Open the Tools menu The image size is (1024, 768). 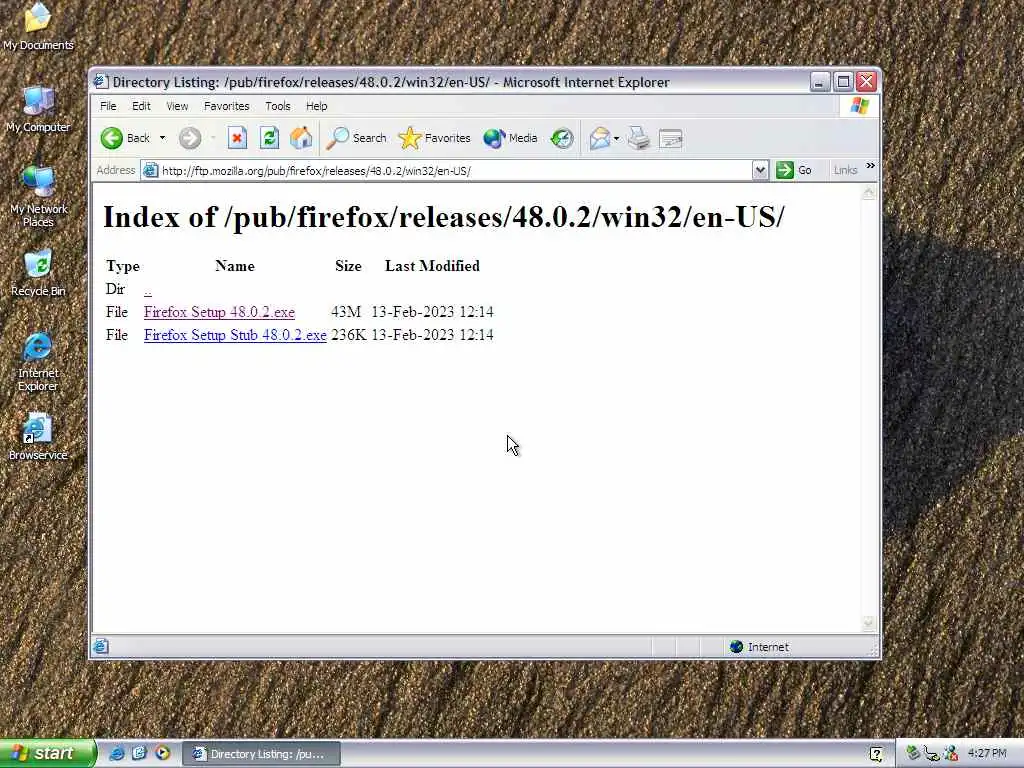click(x=278, y=106)
